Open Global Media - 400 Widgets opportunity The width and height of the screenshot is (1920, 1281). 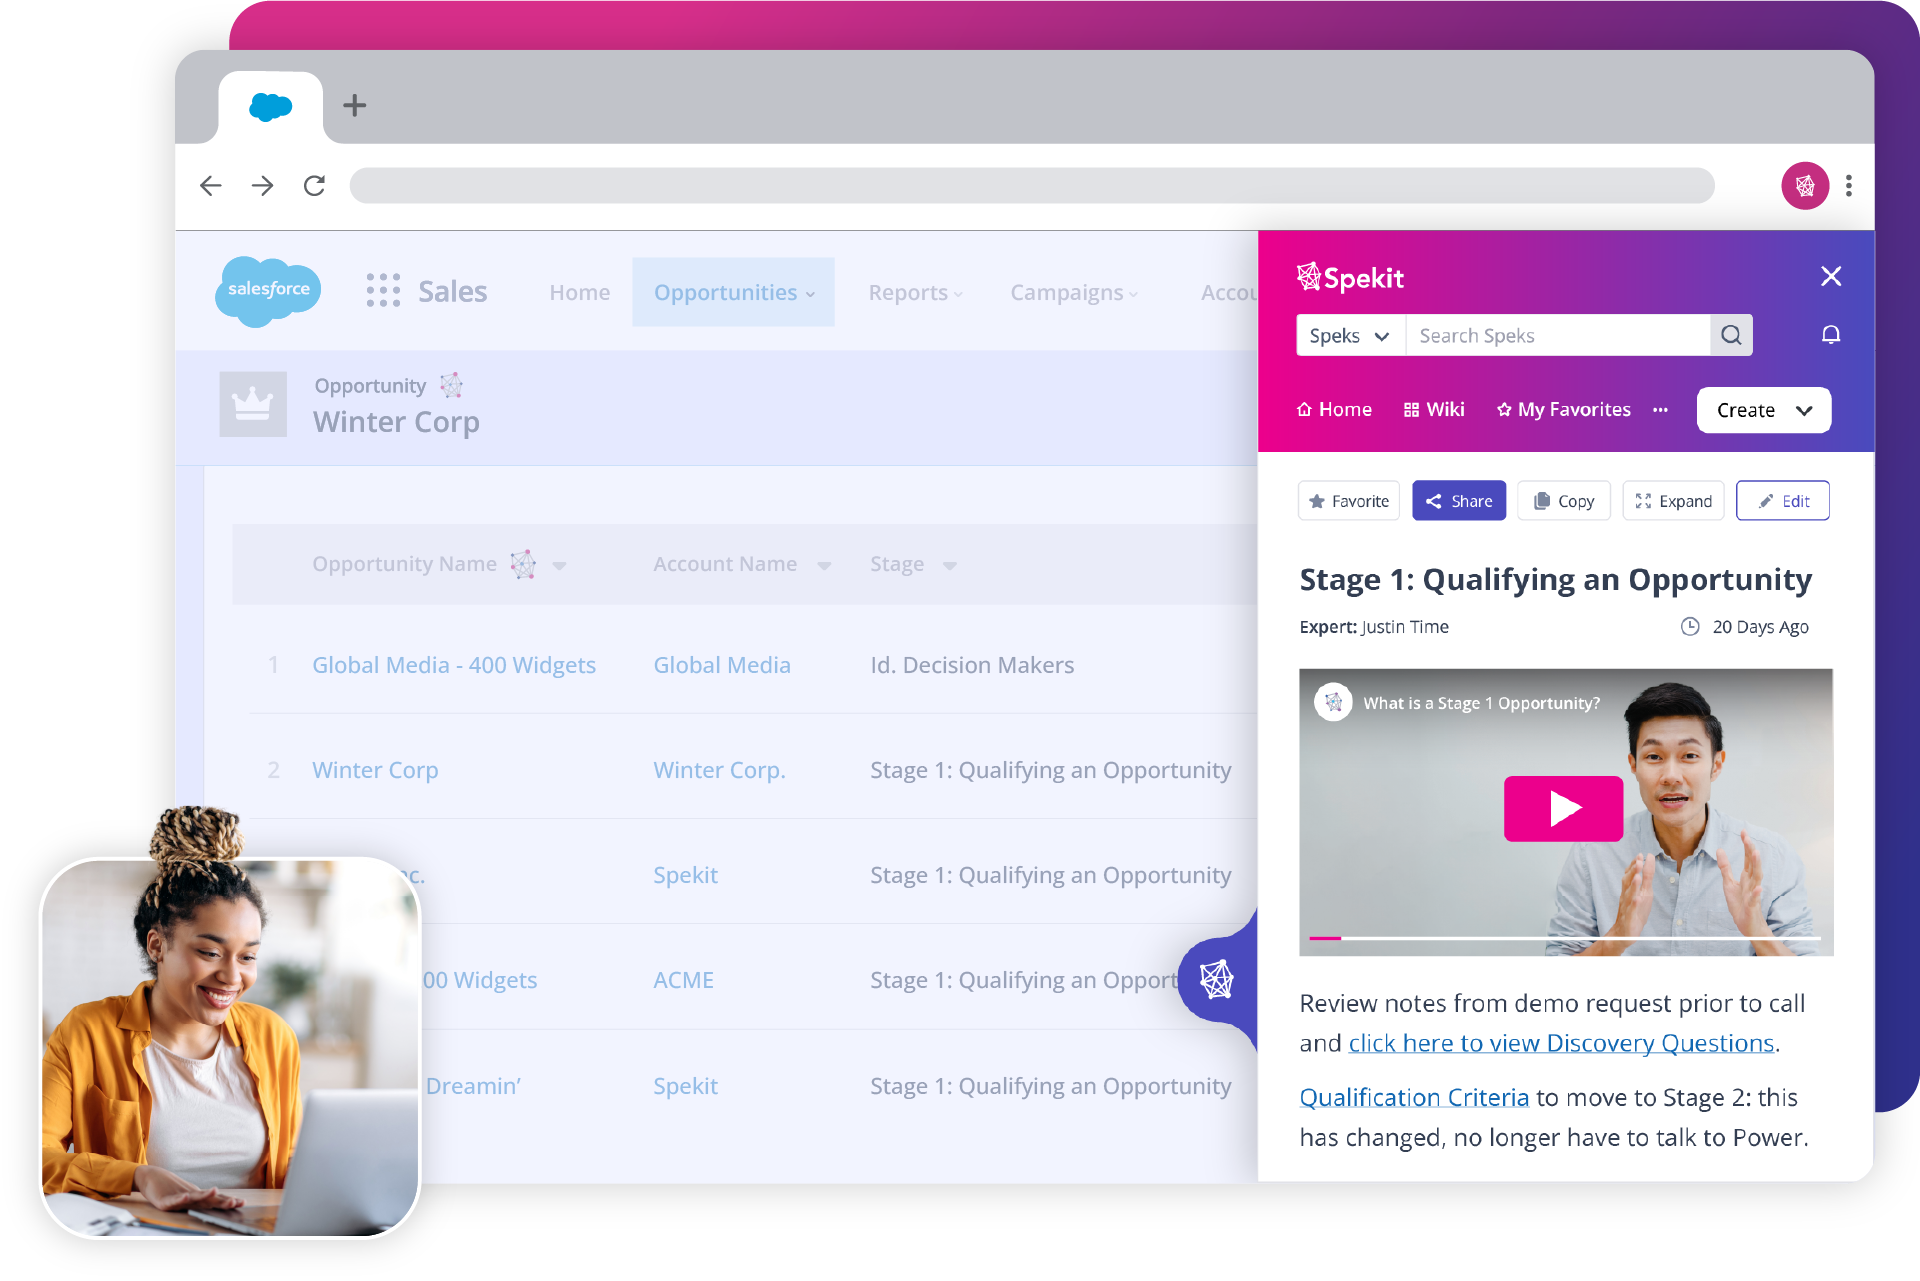pyautogui.click(x=454, y=666)
